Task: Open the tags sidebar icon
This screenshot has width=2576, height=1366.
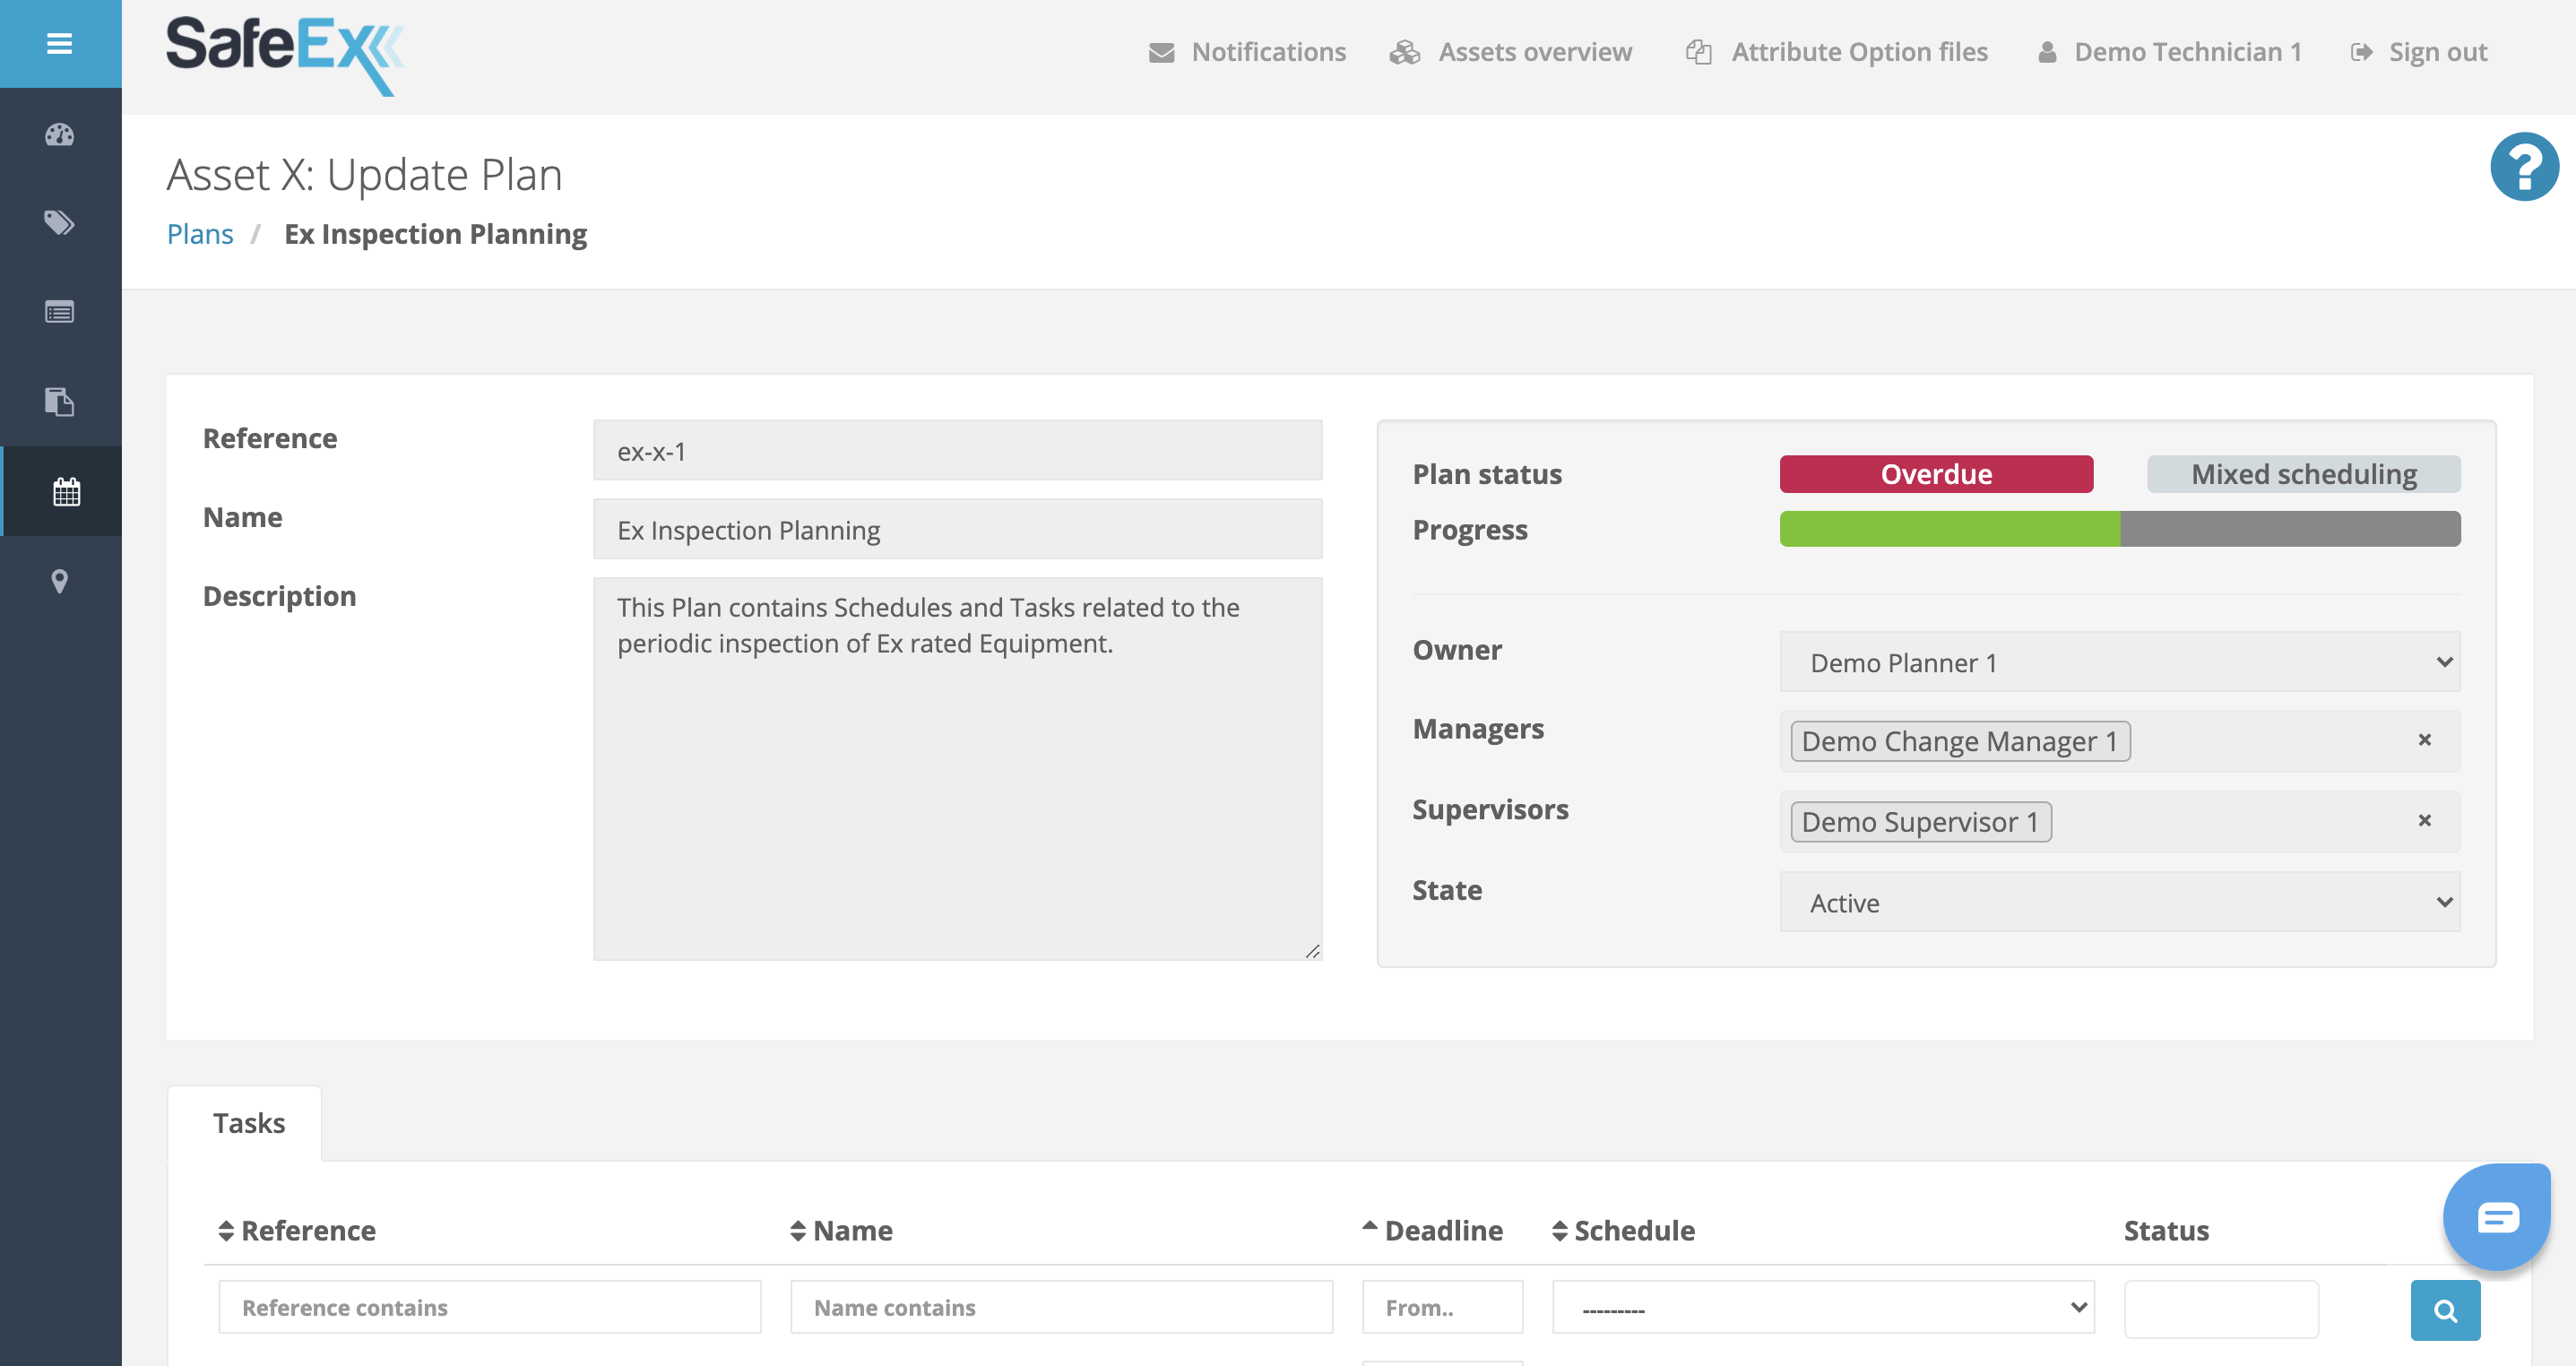Action: 60,222
